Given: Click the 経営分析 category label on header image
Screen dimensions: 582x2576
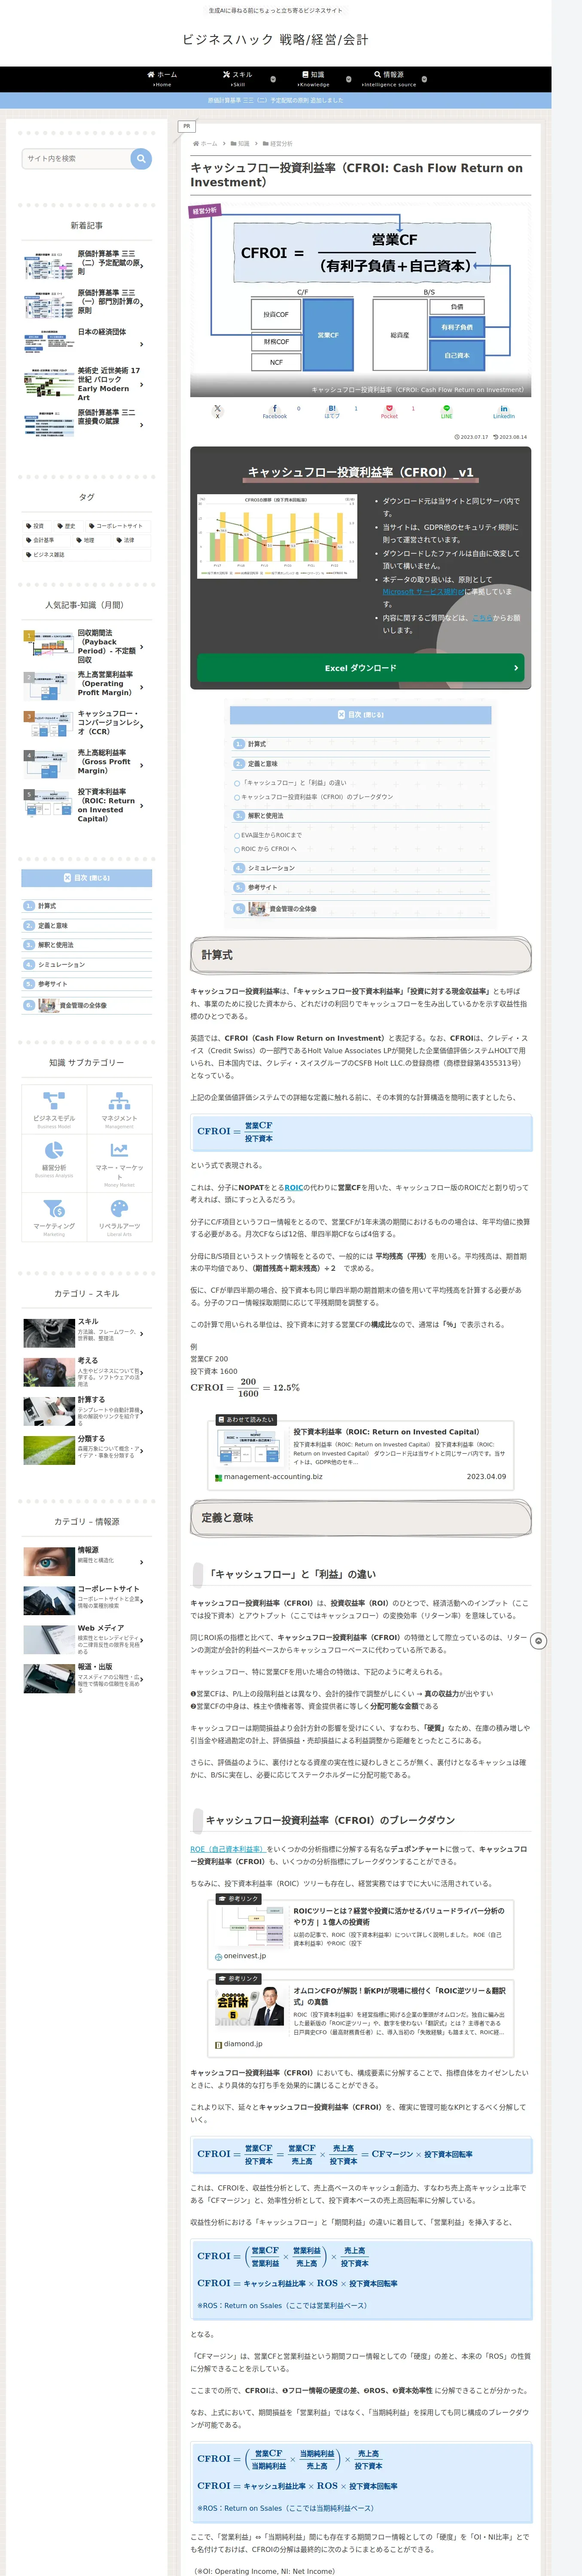Looking at the screenshot, I should [205, 210].
